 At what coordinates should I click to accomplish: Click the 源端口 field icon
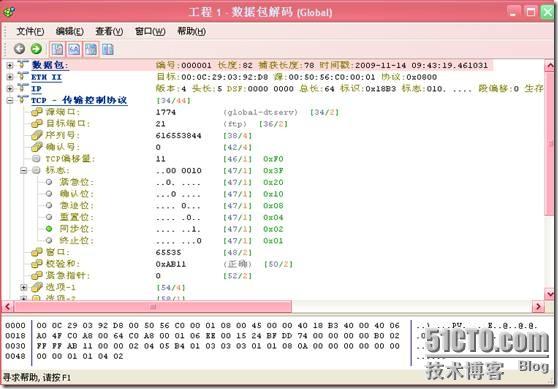pos(37,112)
